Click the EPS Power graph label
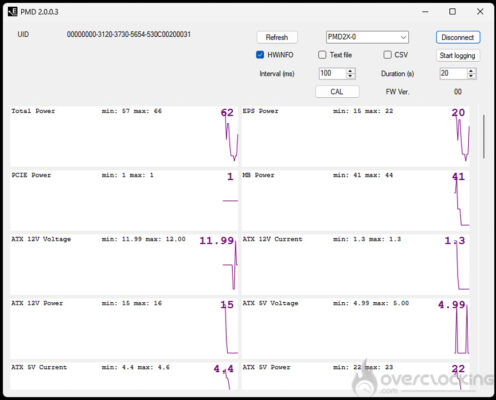The width and height of the screenshot is (496, 400). (260, 111)
